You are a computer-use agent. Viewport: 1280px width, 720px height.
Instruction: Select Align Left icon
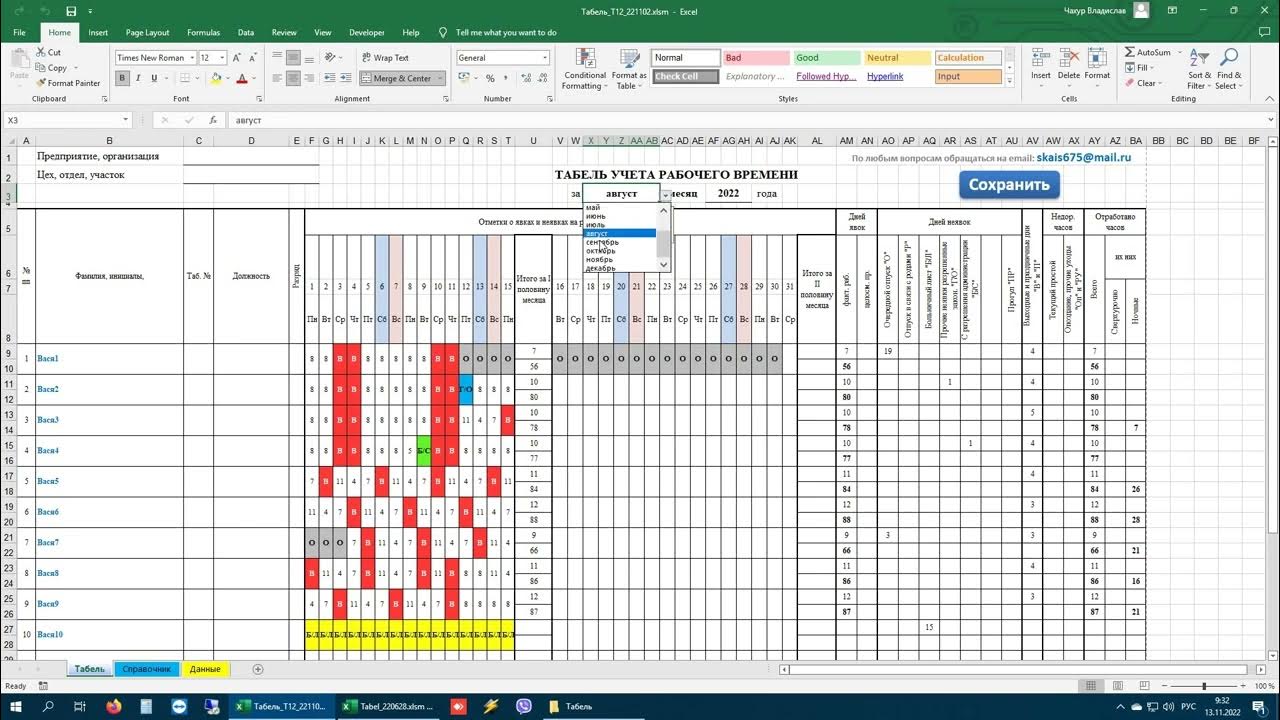[x=277, y=78]
